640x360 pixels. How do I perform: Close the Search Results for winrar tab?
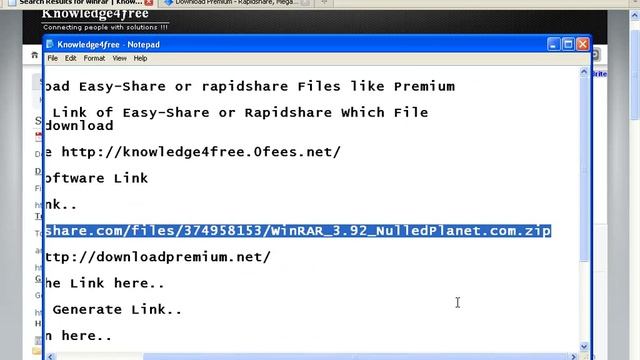[x=149, y=2]
